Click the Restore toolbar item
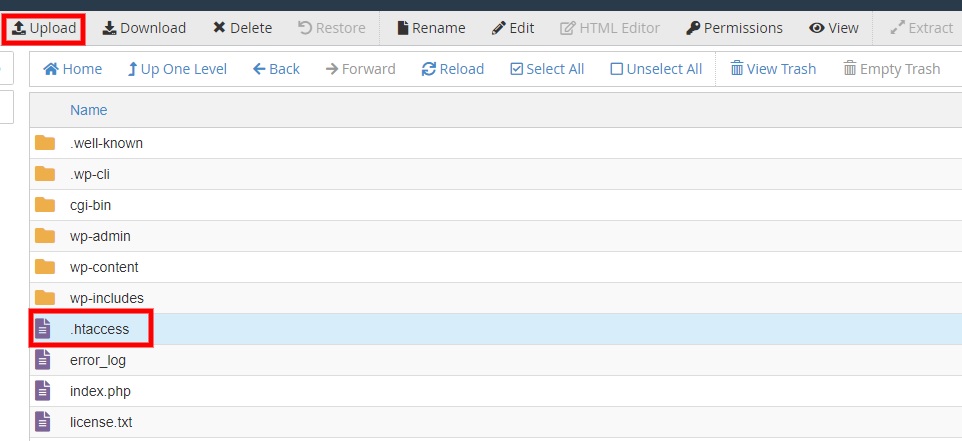 (331, 28)
